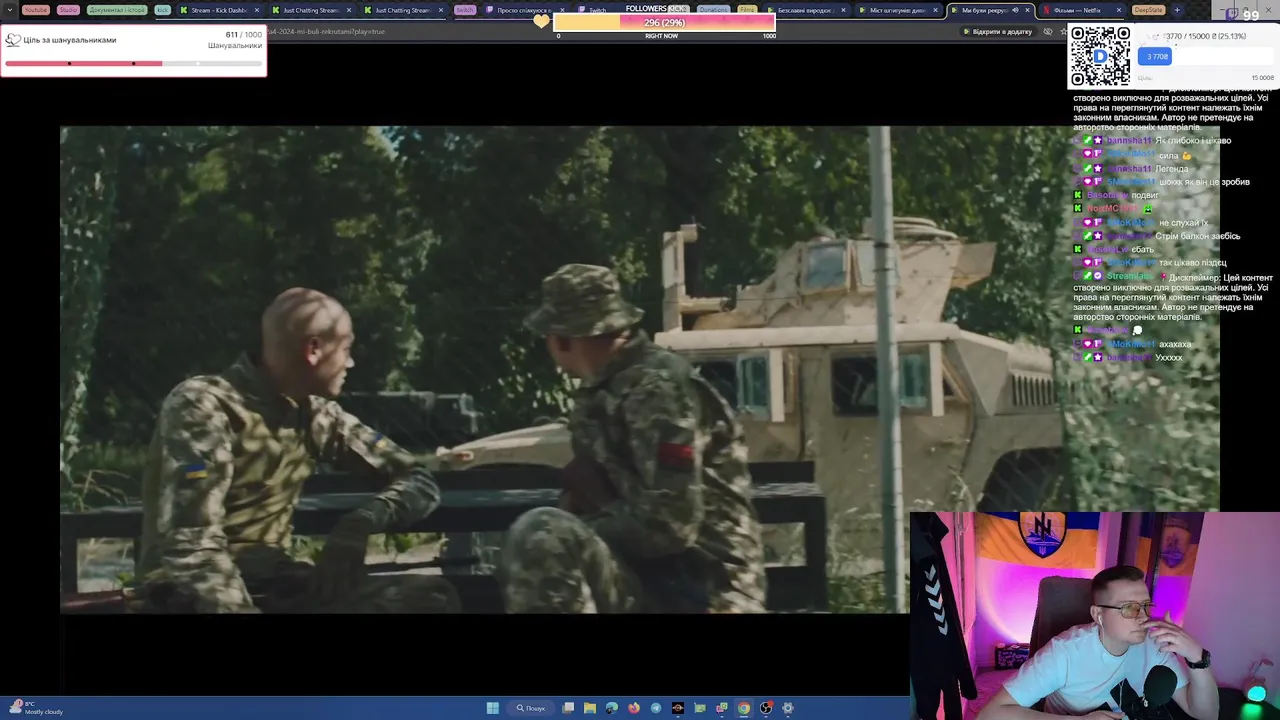Viewport: 1280px width, 720px height.
Task: Open the Windows Start menu
Action: point(492,708)
